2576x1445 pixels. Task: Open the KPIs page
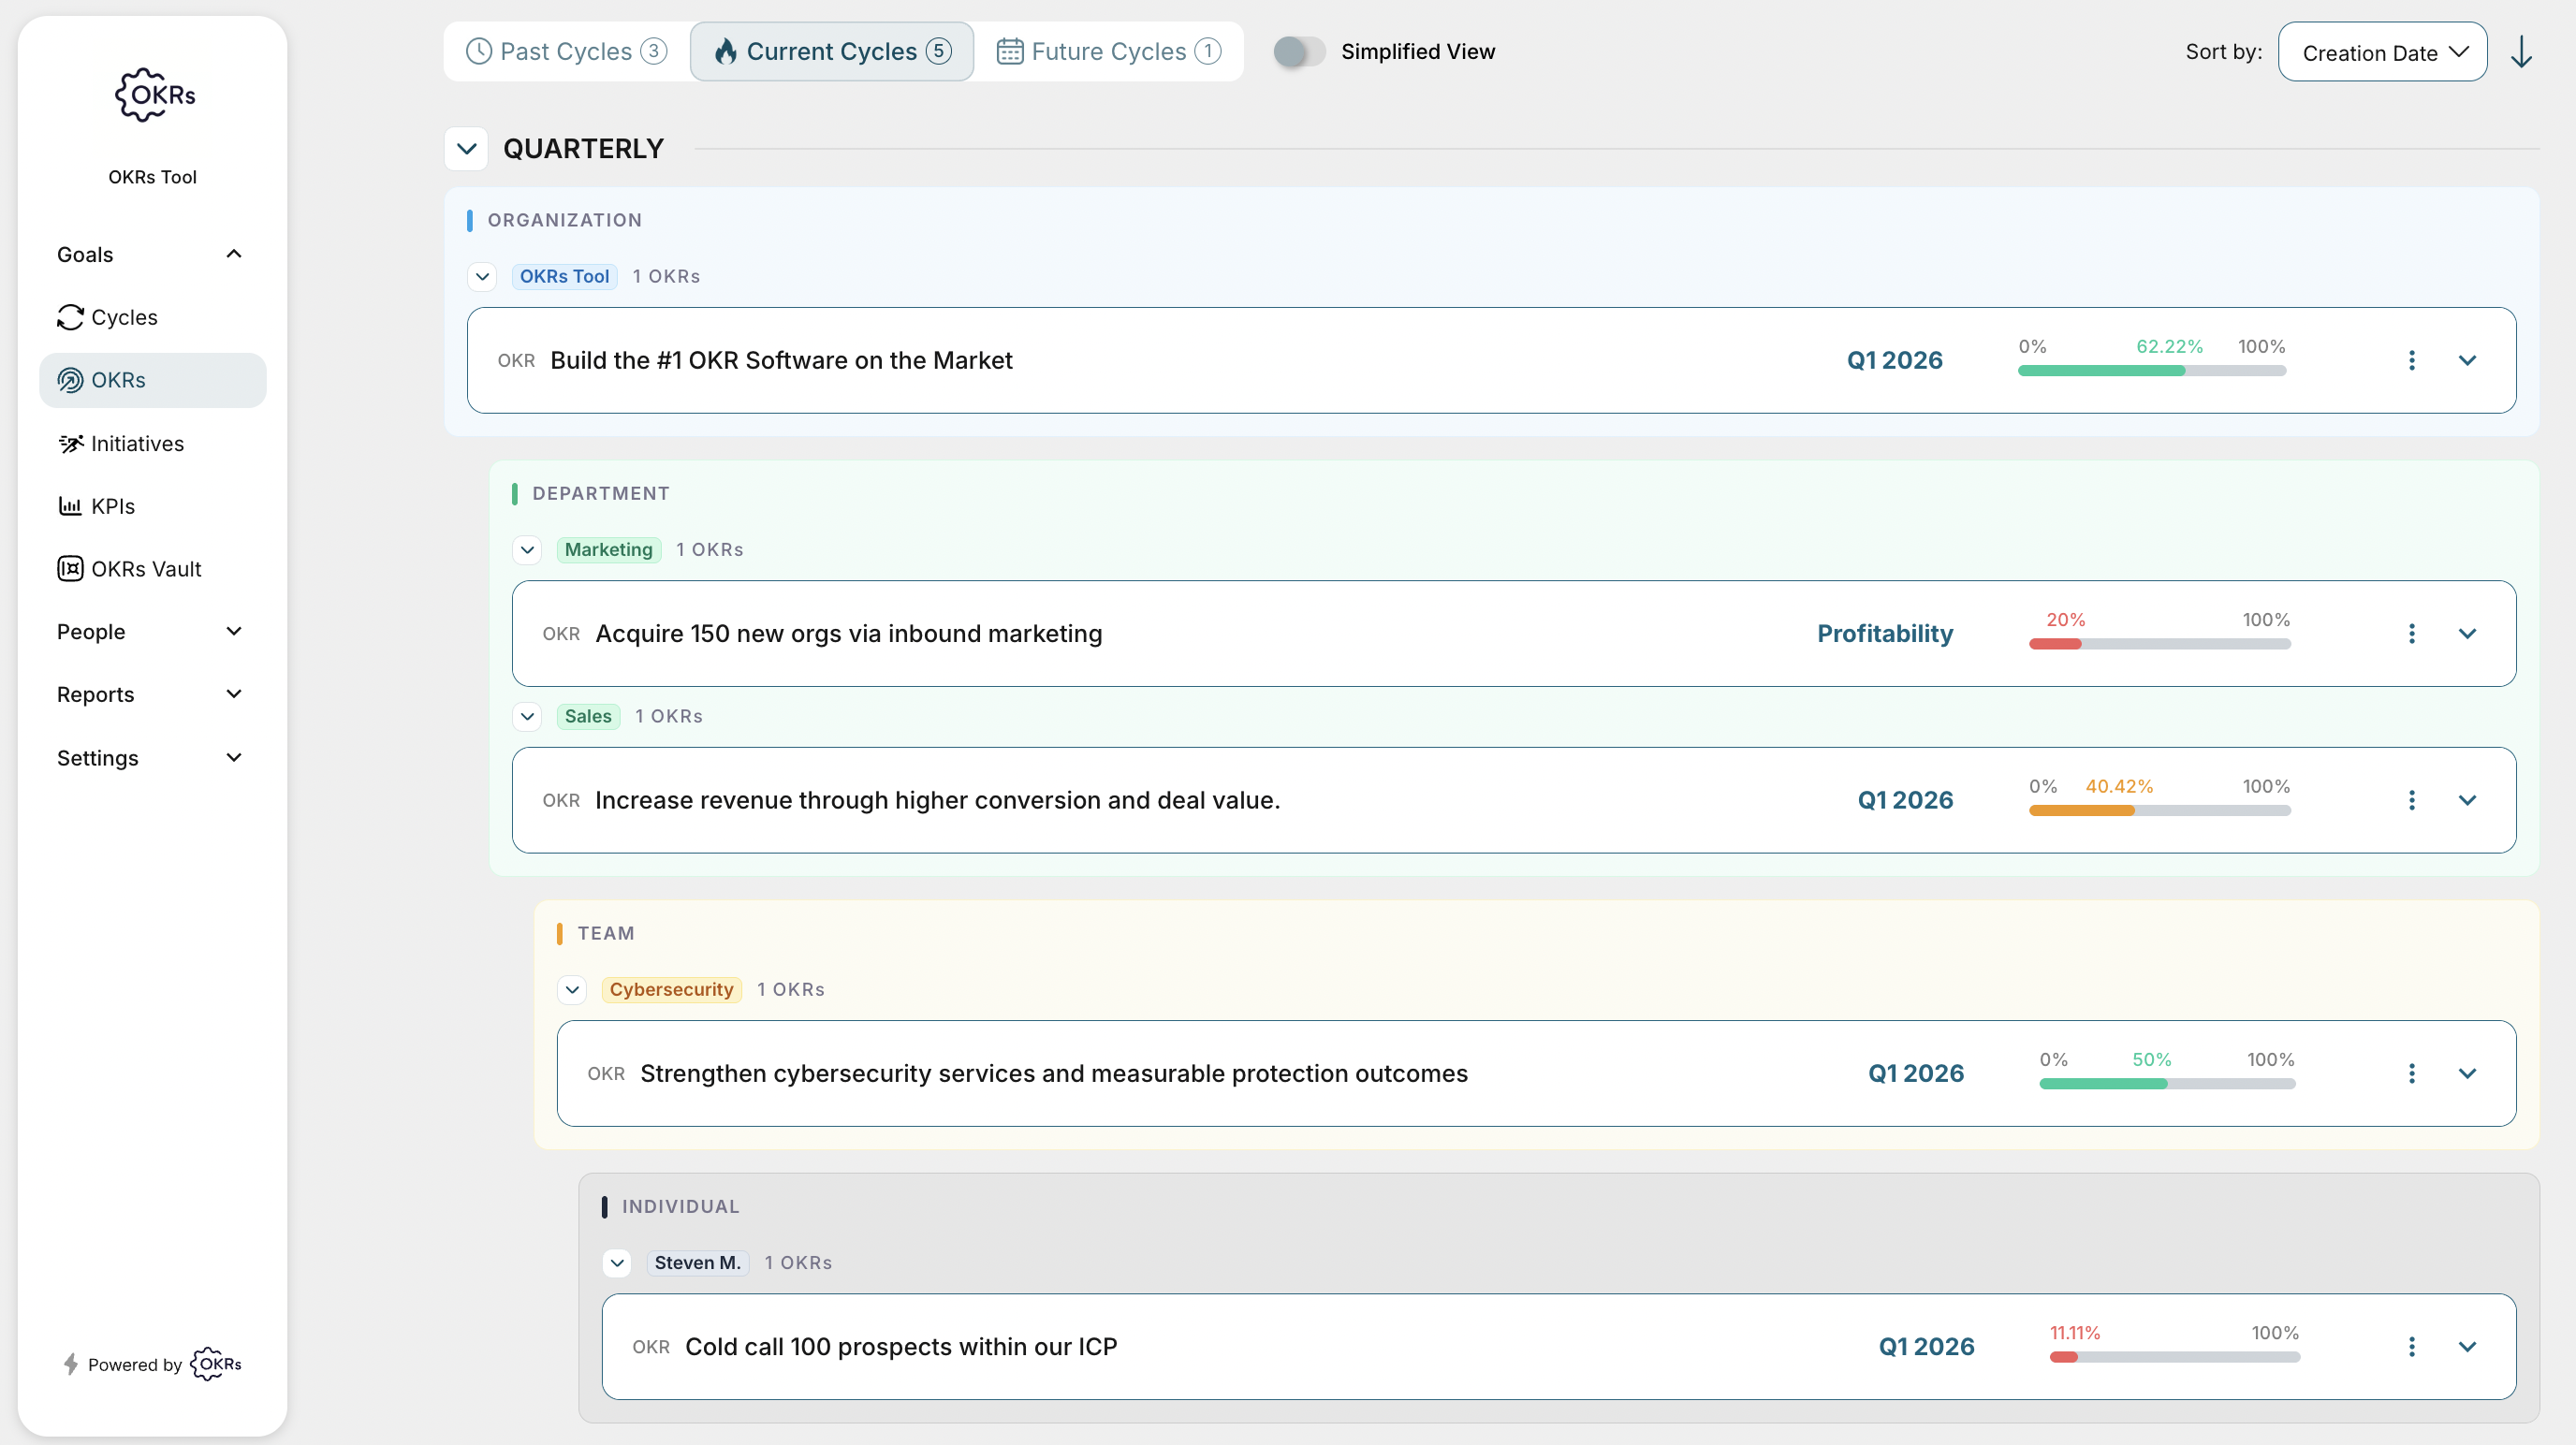coord(113,506)
